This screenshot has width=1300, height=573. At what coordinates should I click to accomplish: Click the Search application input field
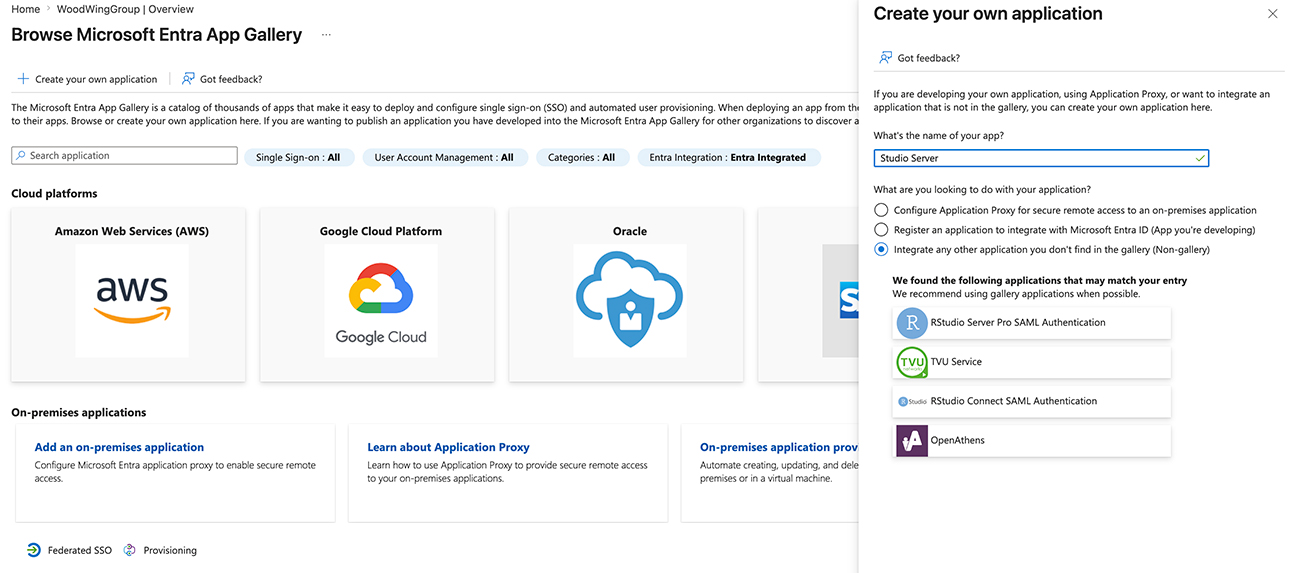point(125,156)
